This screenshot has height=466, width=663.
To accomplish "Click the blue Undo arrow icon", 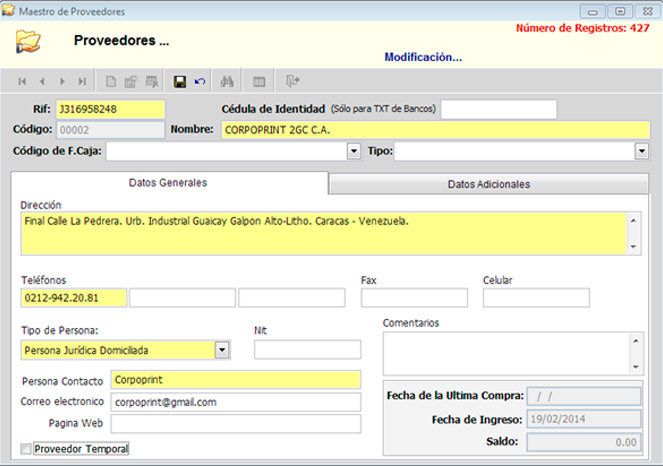I will [x=199, y=81].
